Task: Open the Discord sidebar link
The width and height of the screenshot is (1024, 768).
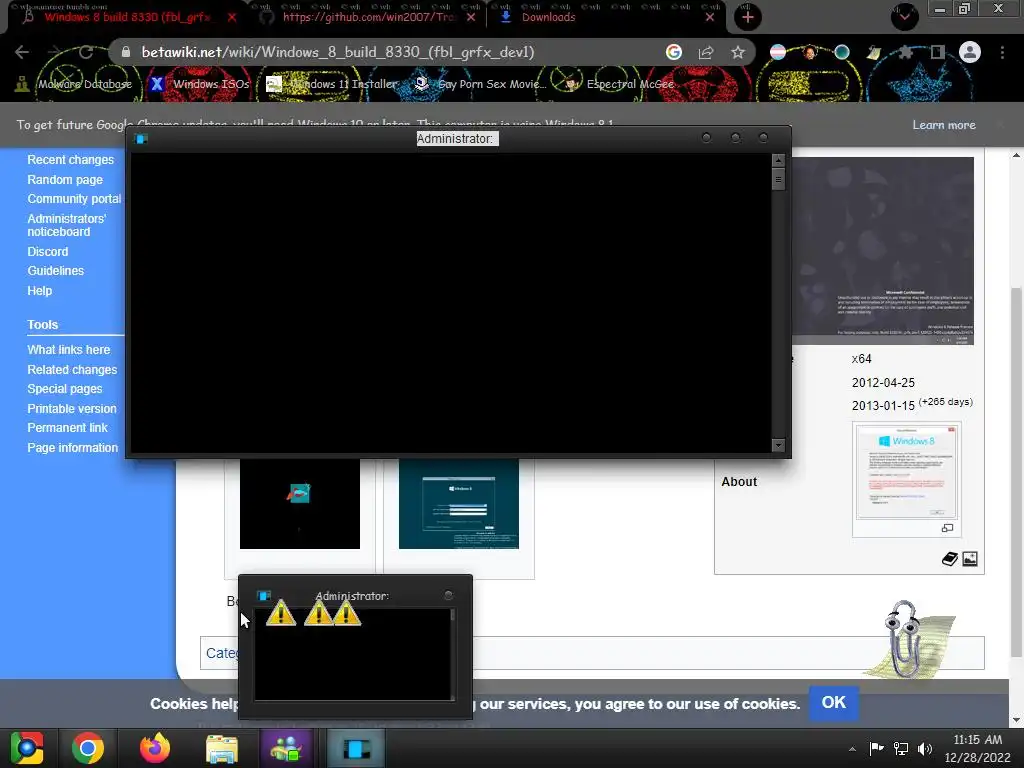Action: coord(48,251)
